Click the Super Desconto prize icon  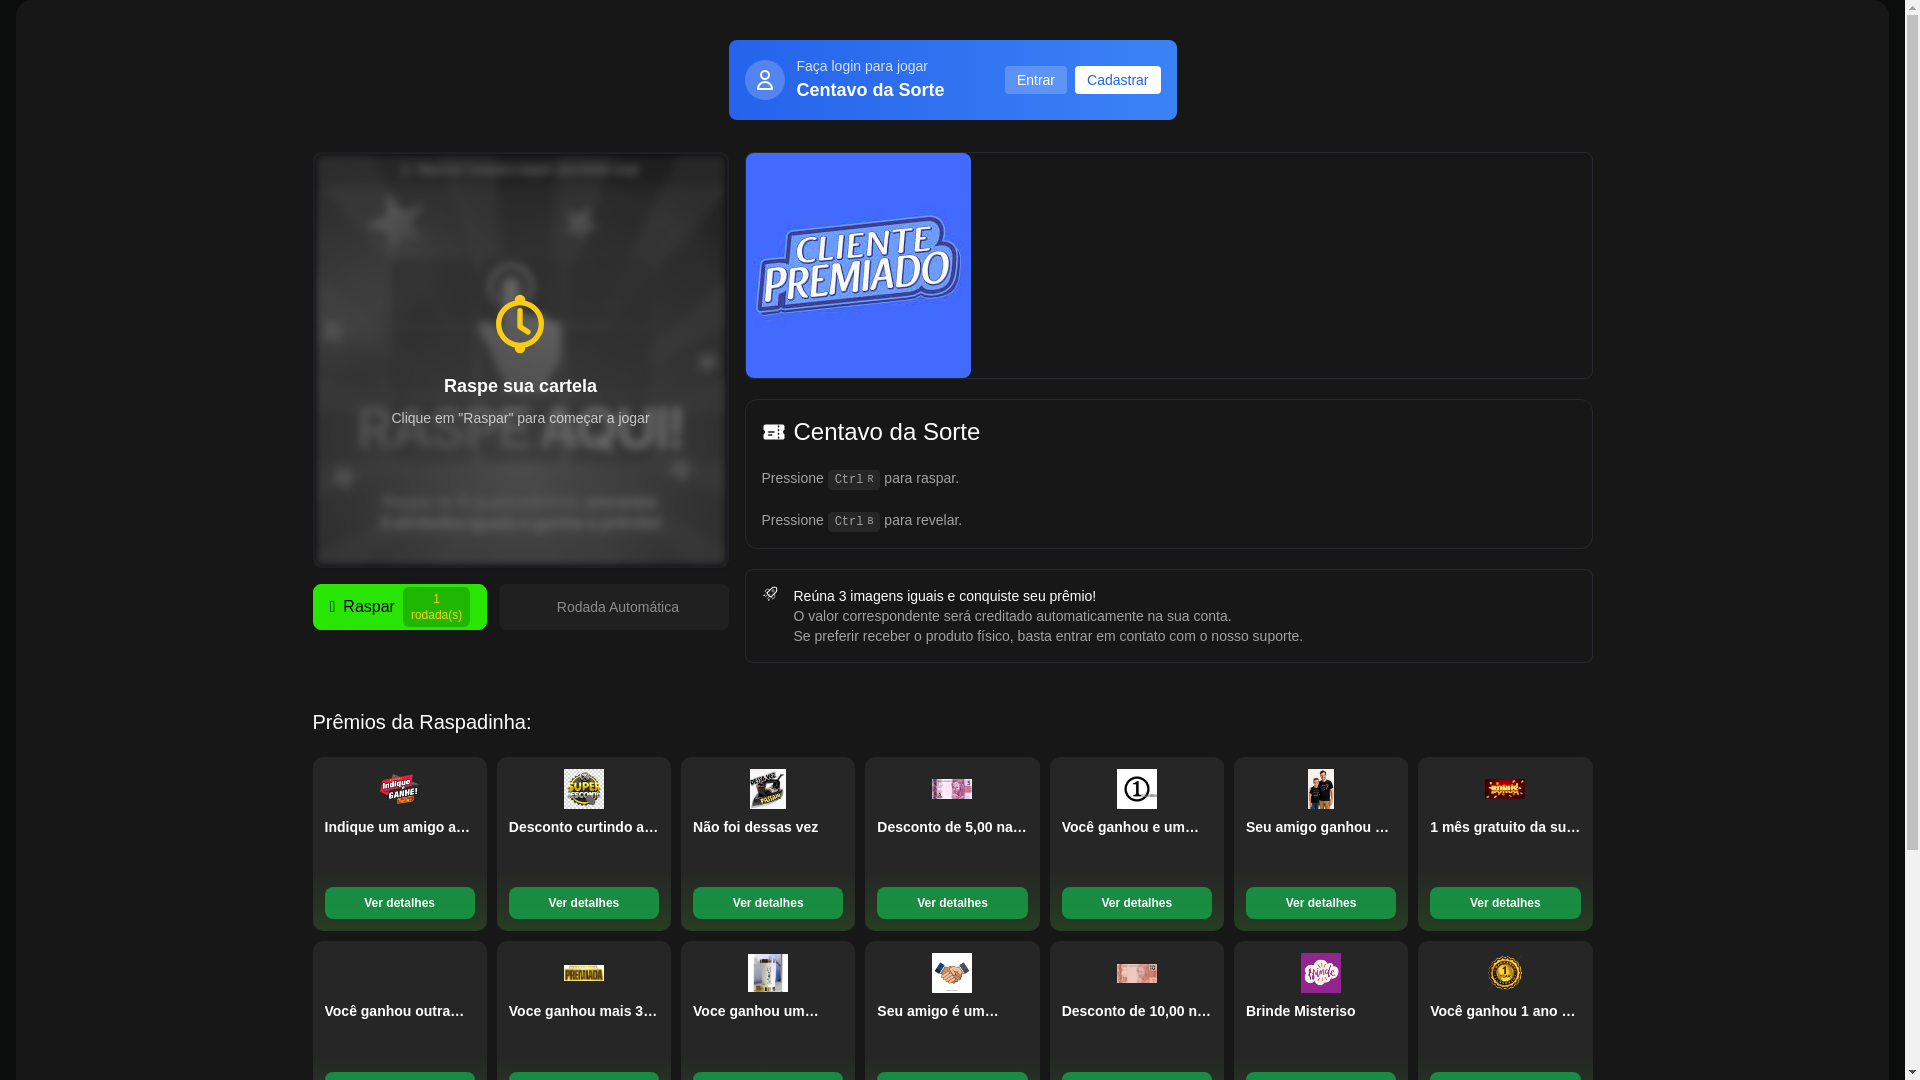[x=584, y=789]
